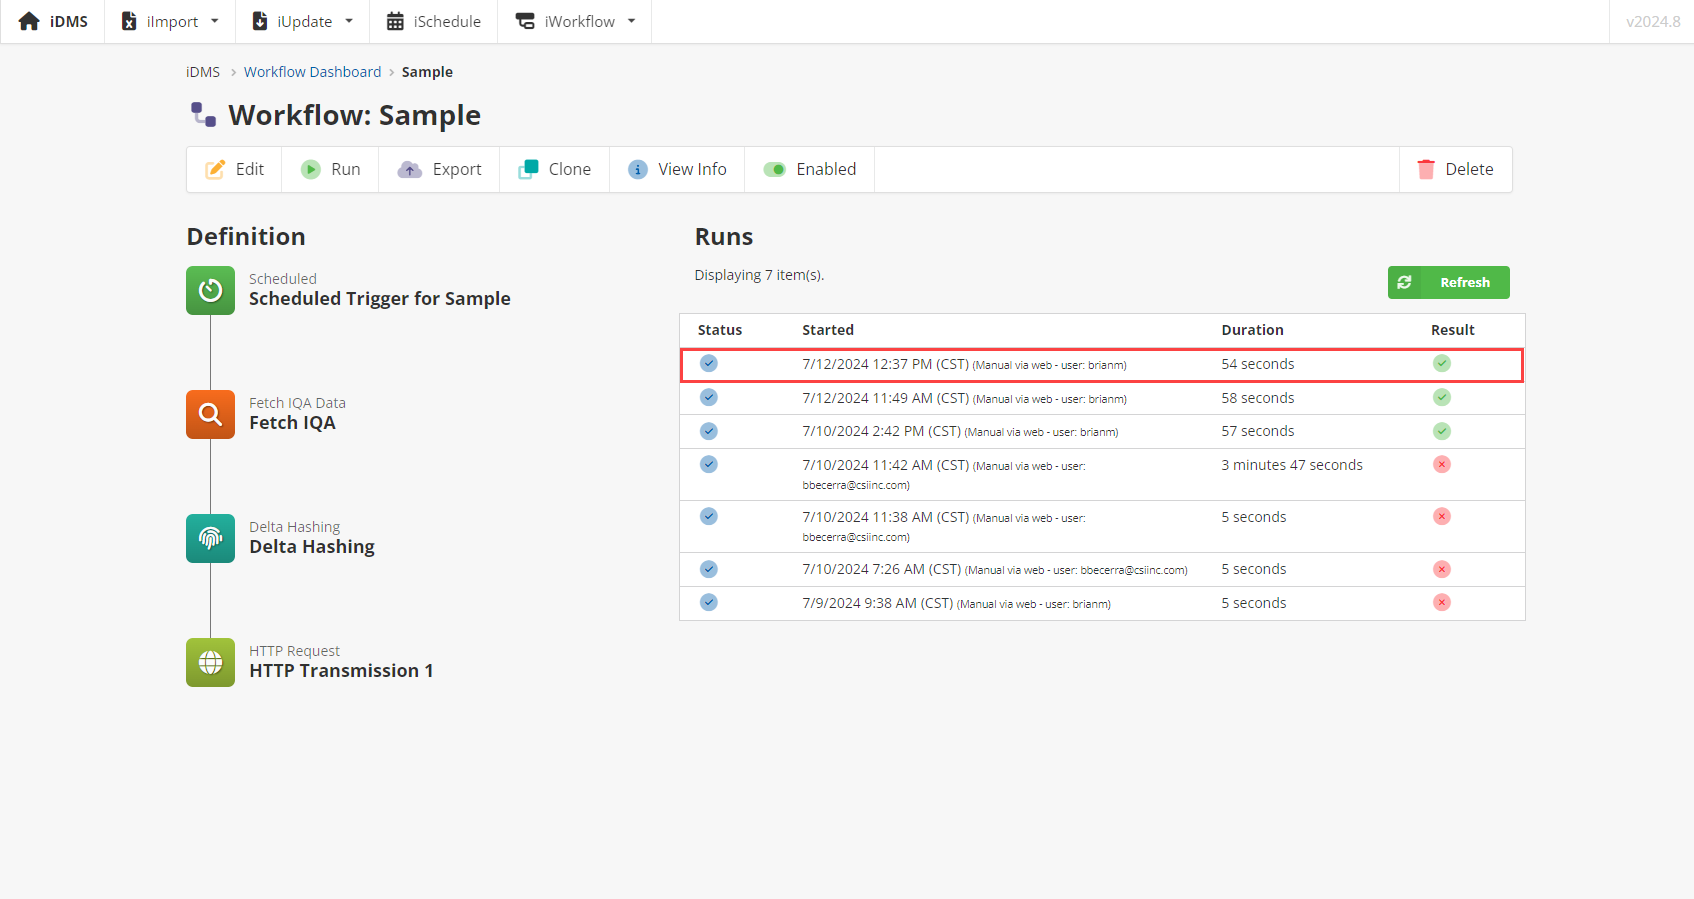The height and width of the screenshot is (899, 1694).
Task: Select the Delta Hashing fingerprint icon
Action: pyautogui.click(x=210, y=538)
